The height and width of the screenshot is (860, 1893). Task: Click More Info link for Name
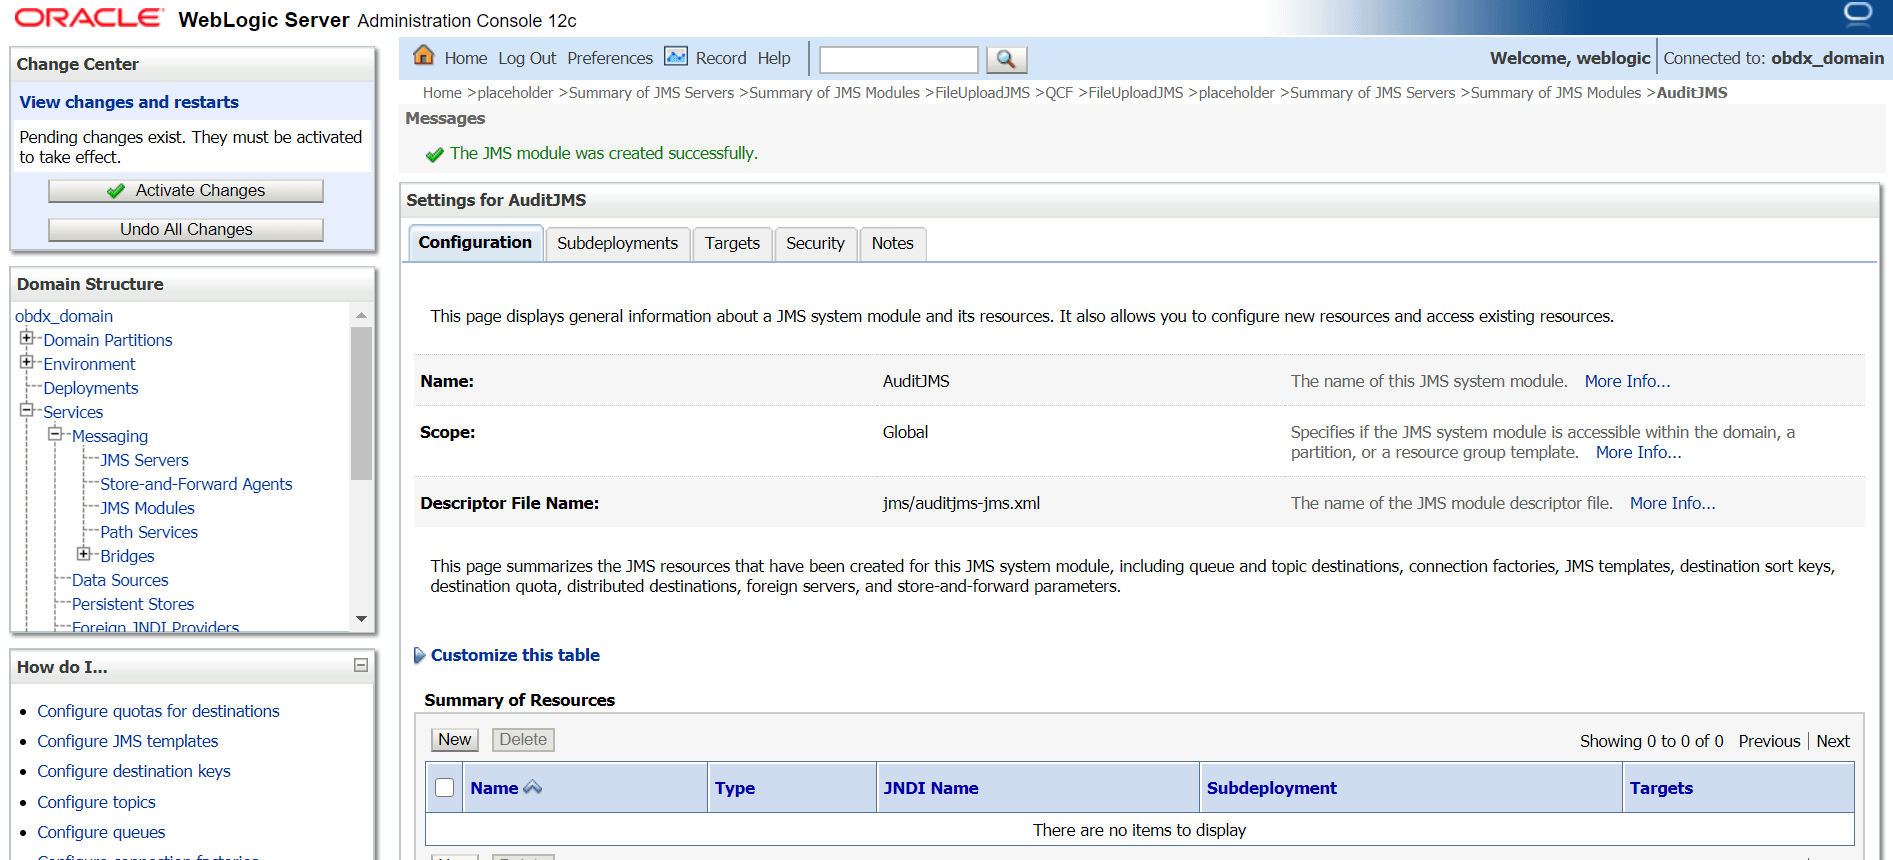tap(1627, 381)
